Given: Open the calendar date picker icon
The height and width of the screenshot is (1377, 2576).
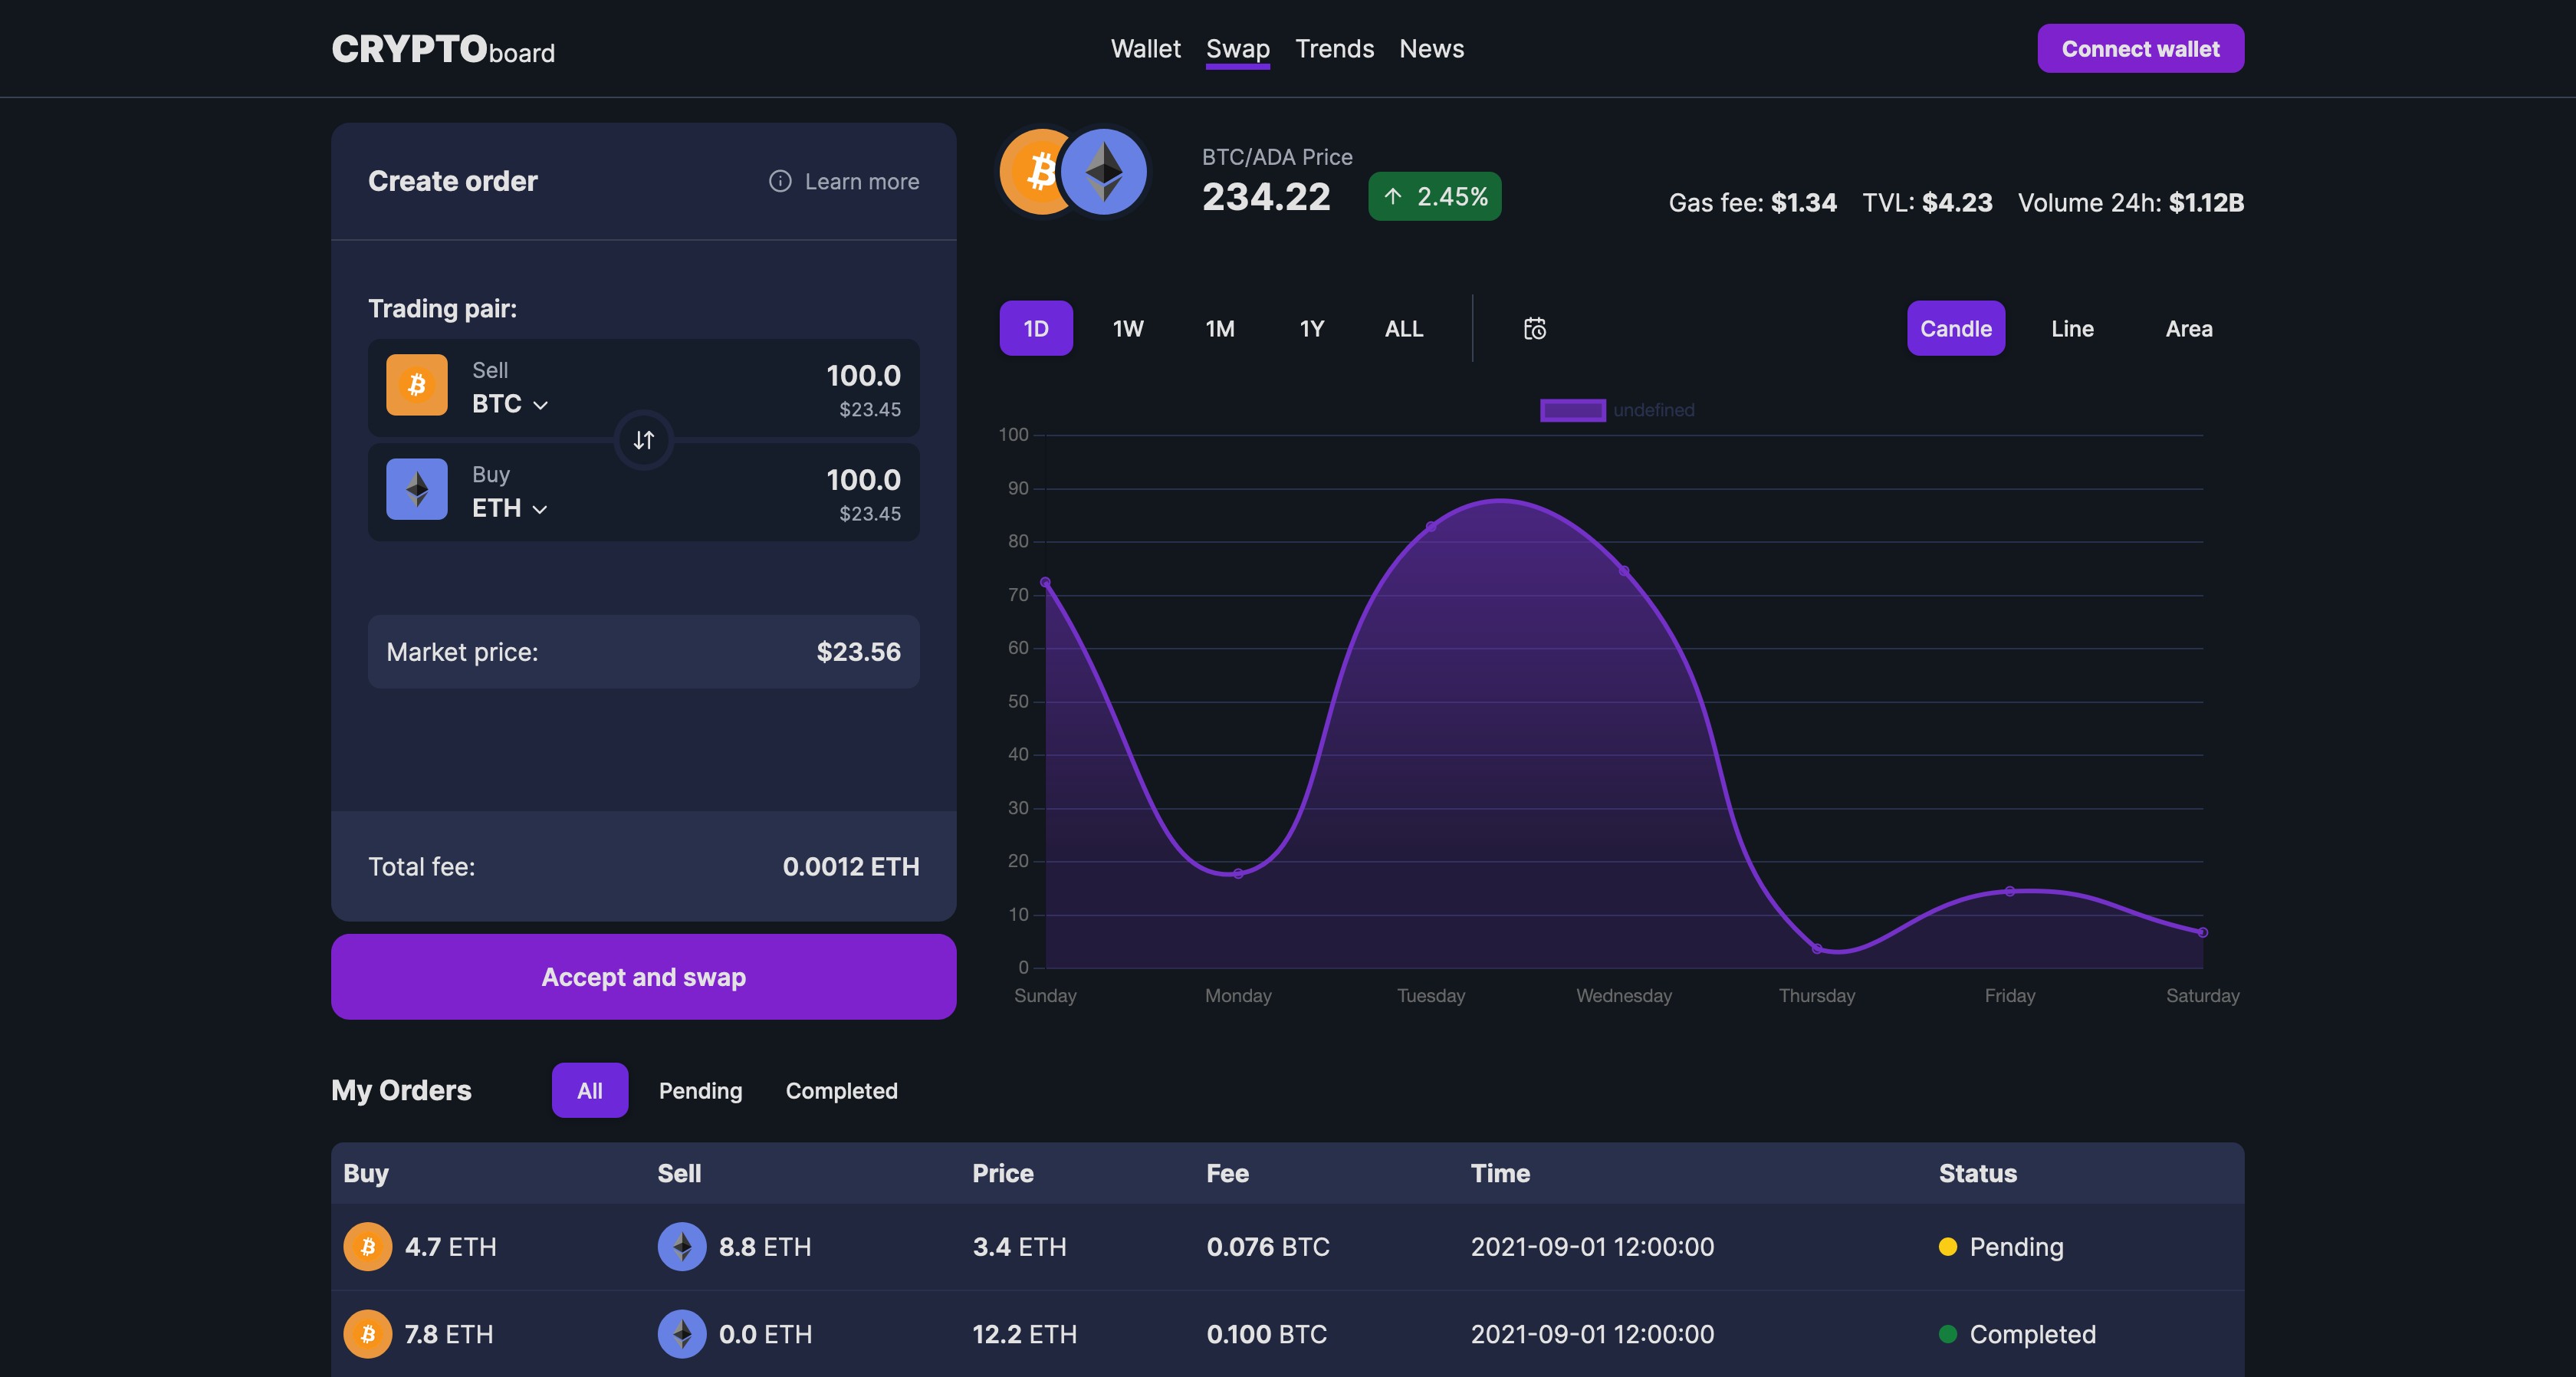Looking at the screenshot, I should coord(1535,329).
